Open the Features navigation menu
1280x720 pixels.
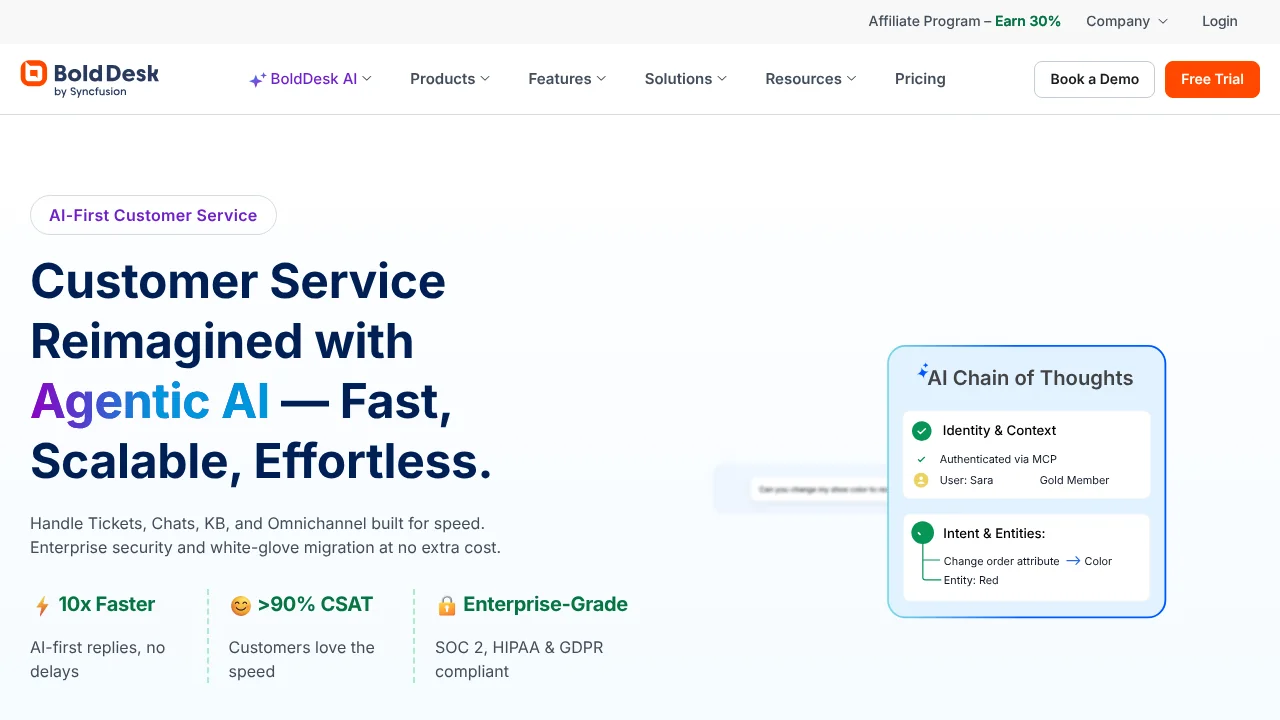point(566,79)
